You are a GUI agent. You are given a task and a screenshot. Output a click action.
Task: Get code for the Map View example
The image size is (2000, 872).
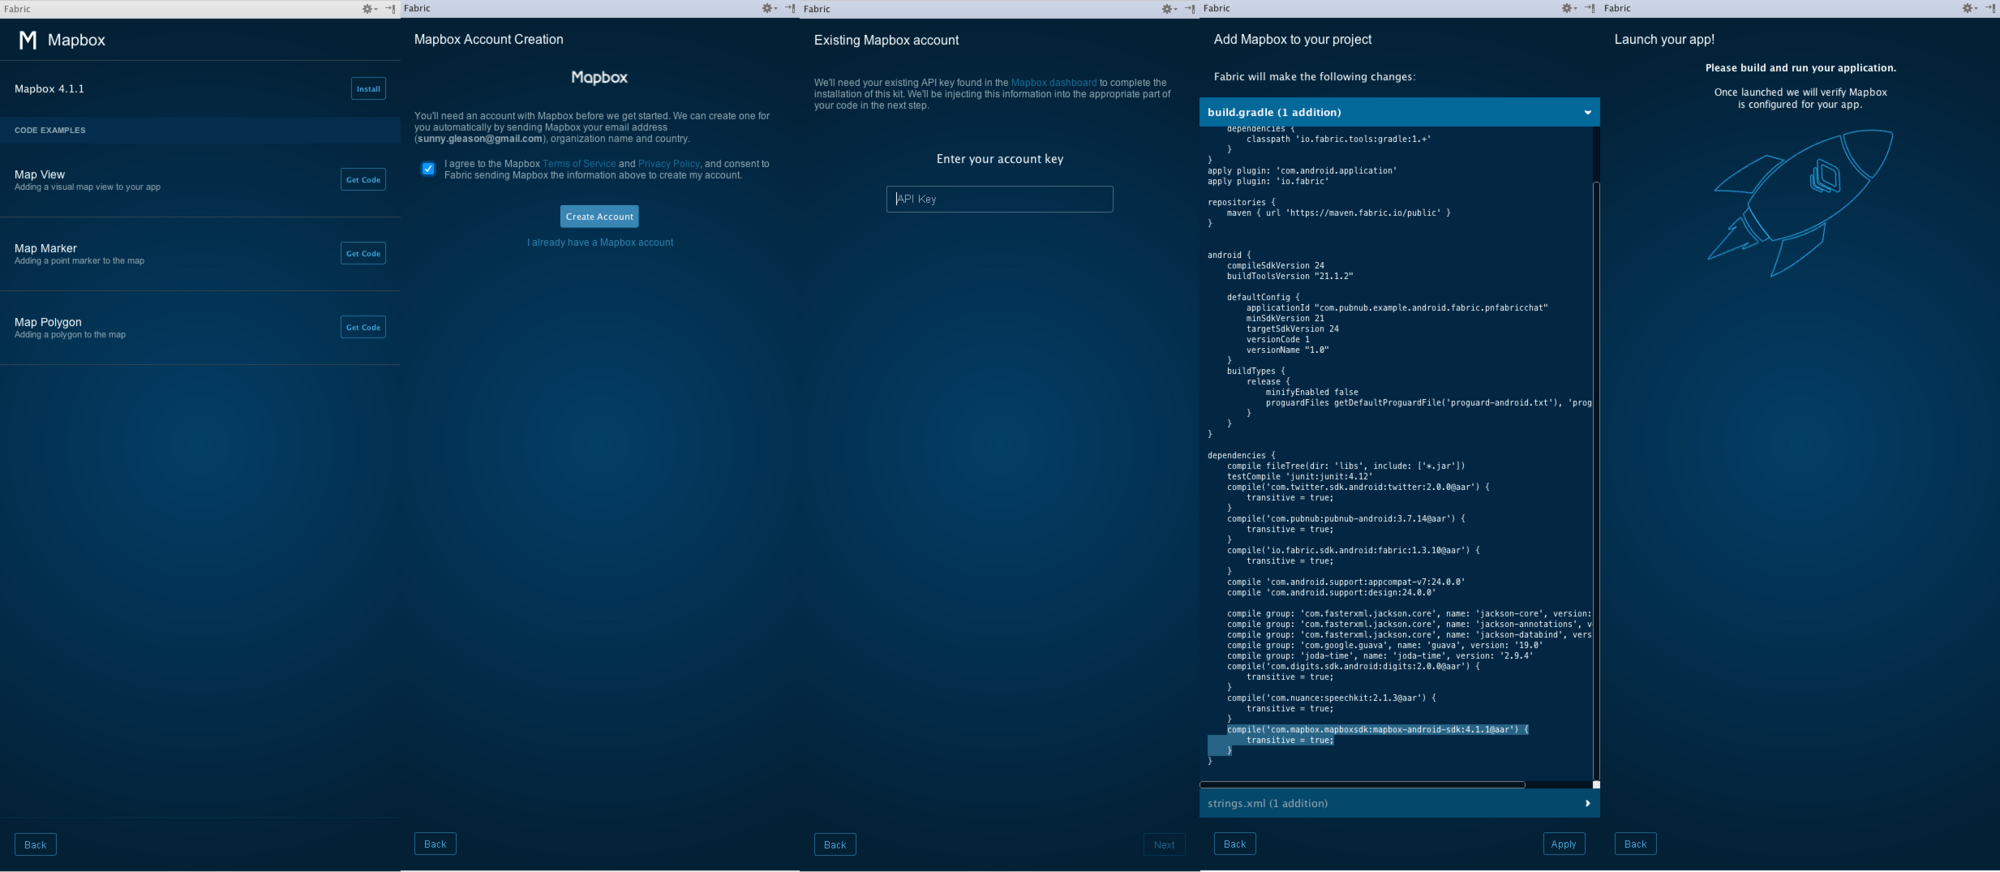363,180
